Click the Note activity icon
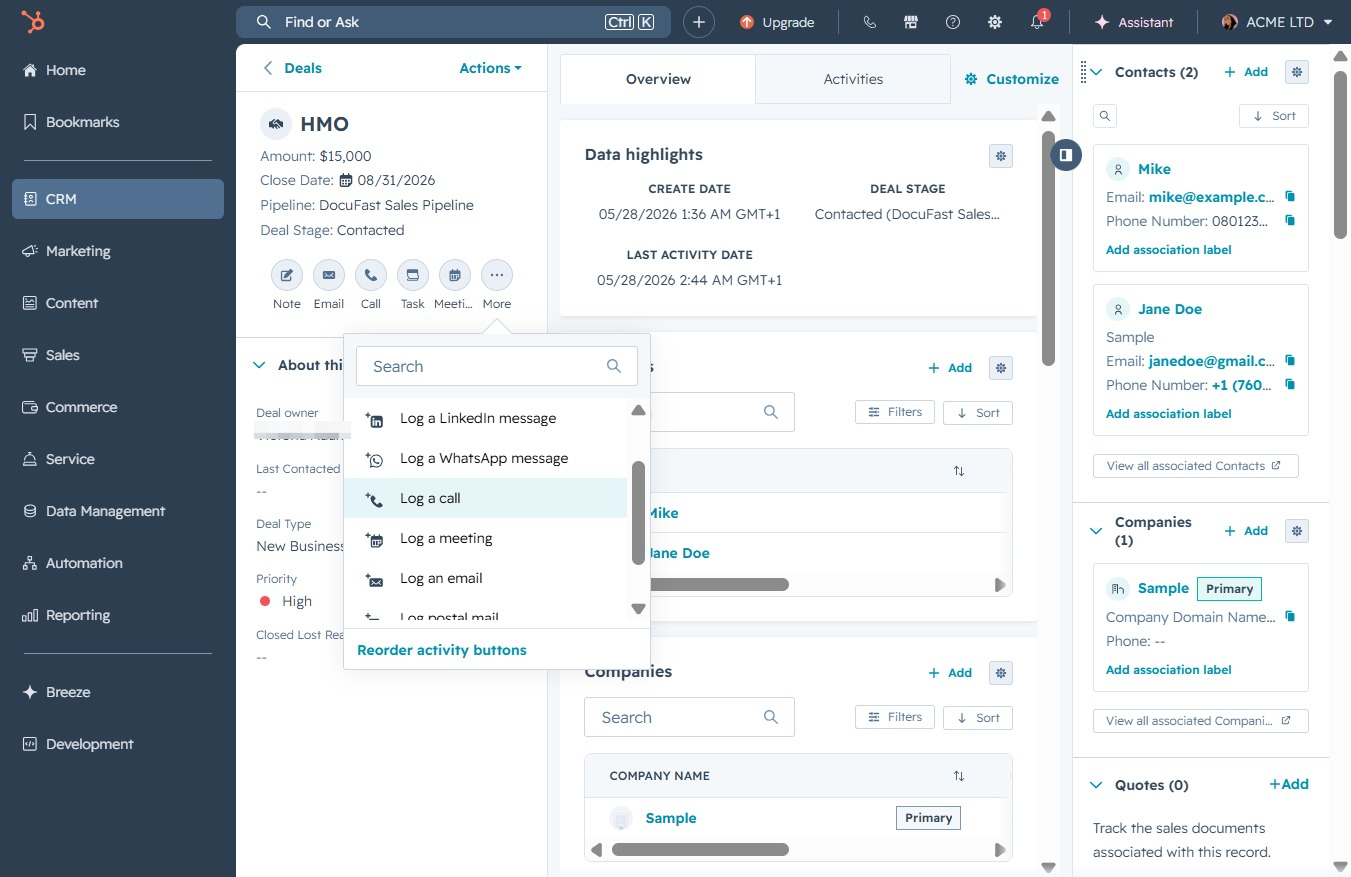Viewport: 1351px width, 877px height. pyautogui.click(x=287, y=275)
